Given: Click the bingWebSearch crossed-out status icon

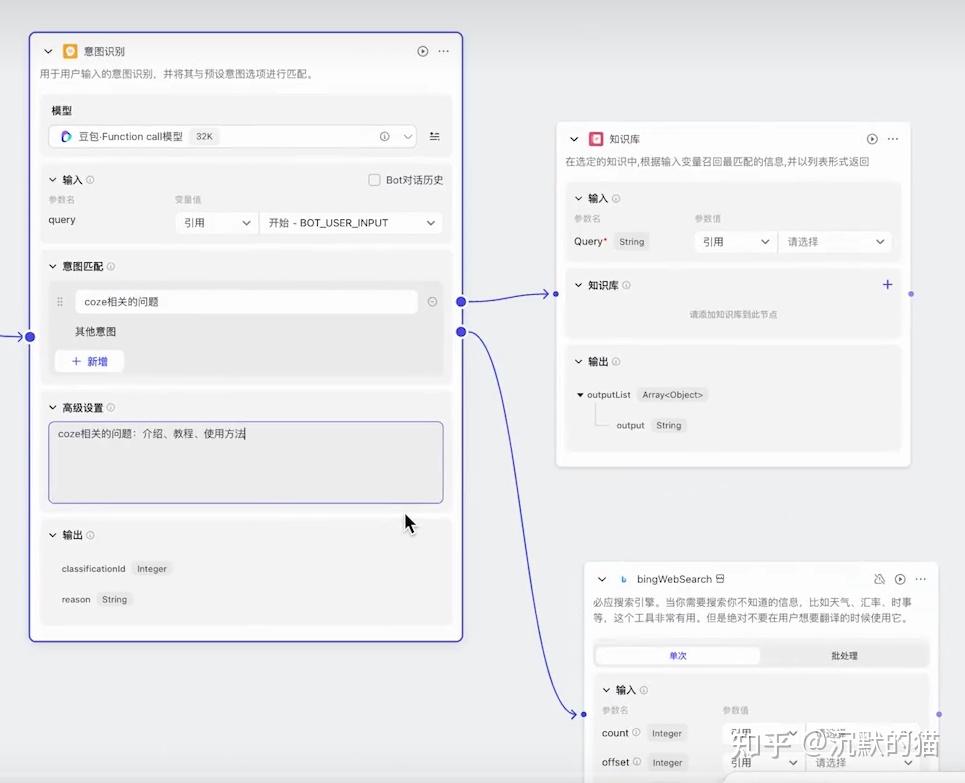Looking at the screenshot, I should [879, 579].
